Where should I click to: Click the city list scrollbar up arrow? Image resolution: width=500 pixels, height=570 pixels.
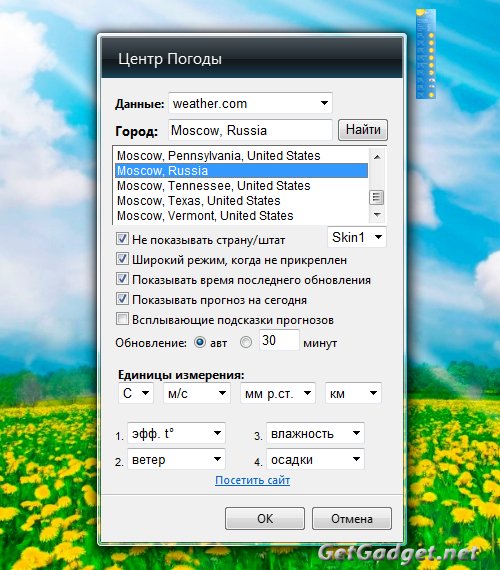tap(377, 157)
